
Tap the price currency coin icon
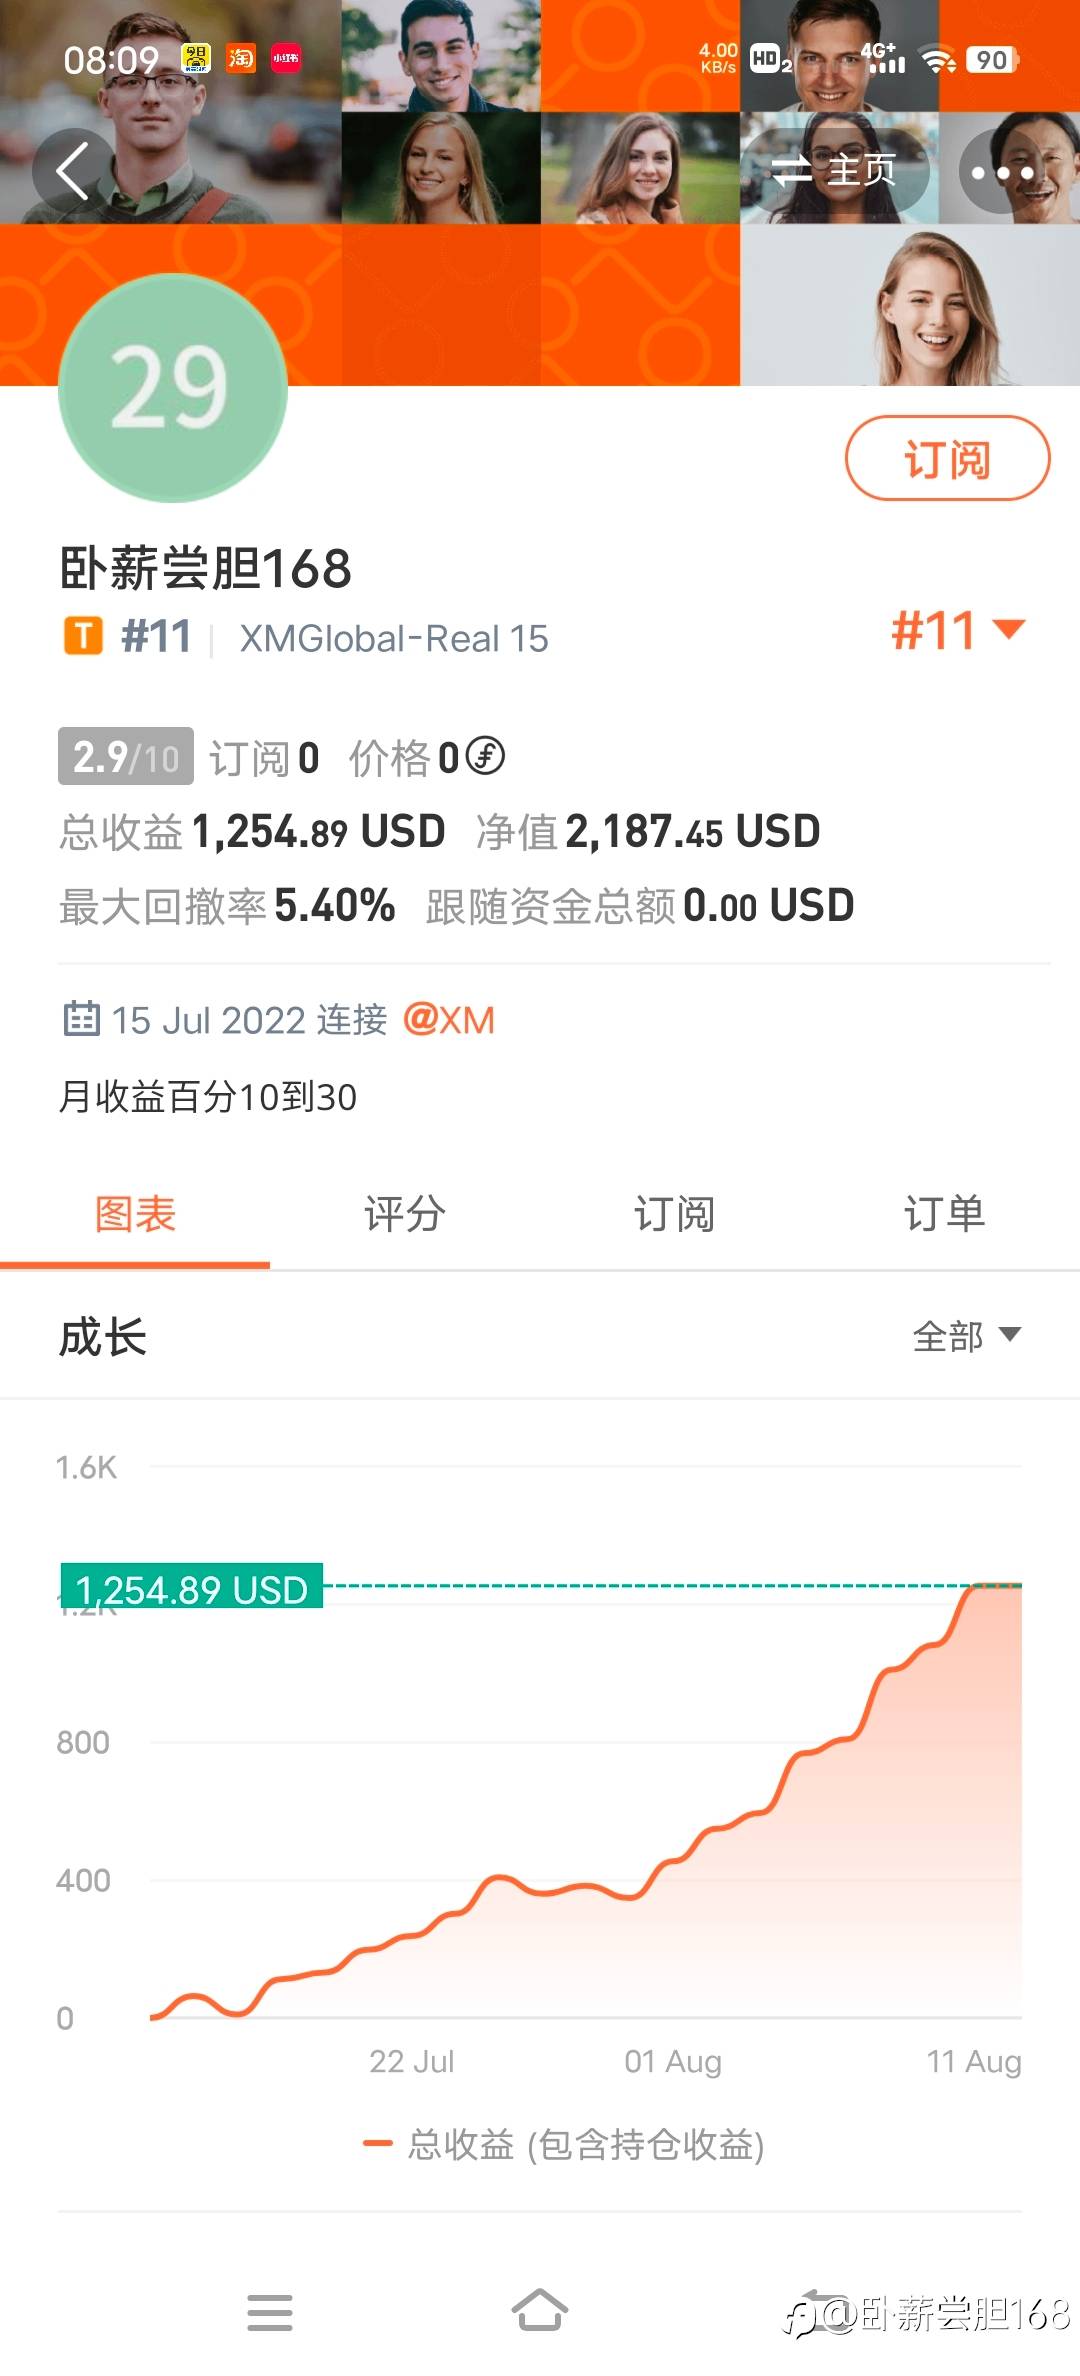click(485, 756)
